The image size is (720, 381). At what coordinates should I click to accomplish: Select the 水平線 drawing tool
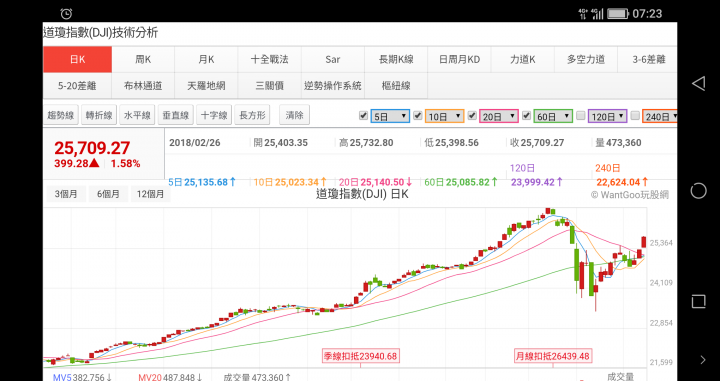click(x=137, y=115)
